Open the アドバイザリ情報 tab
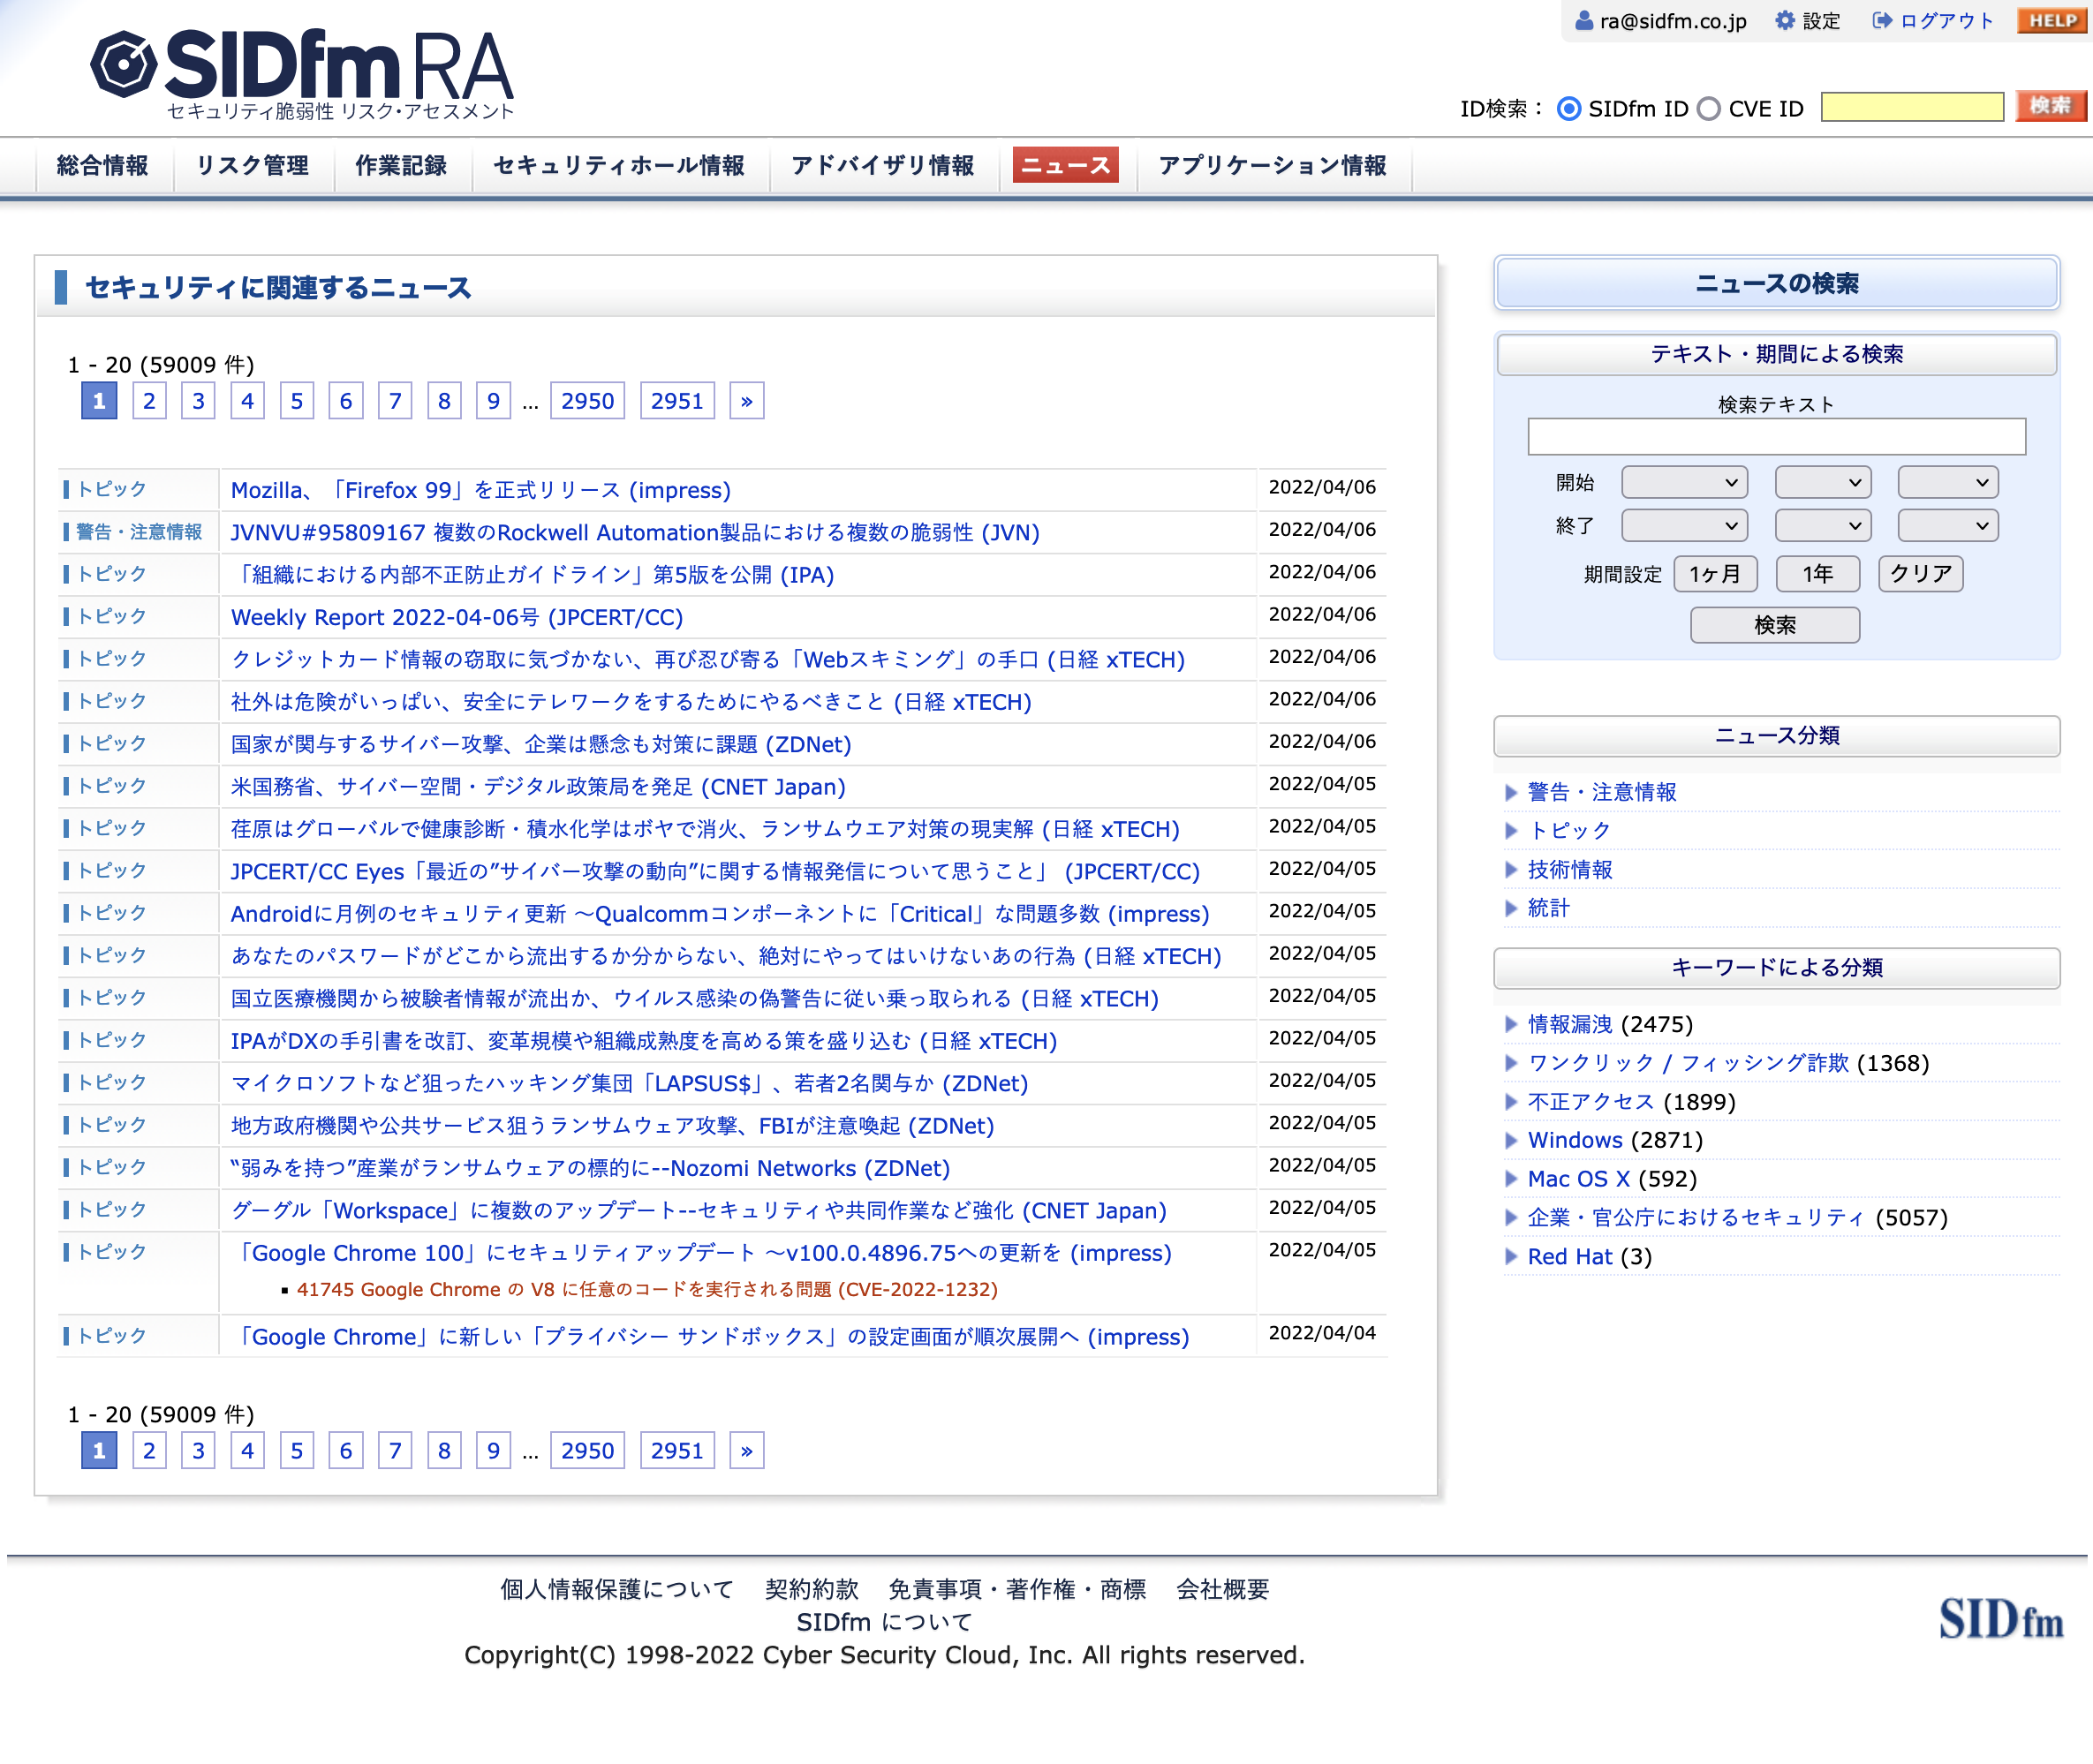This screenshot has width=2093, height=1764. click(883, 166)
